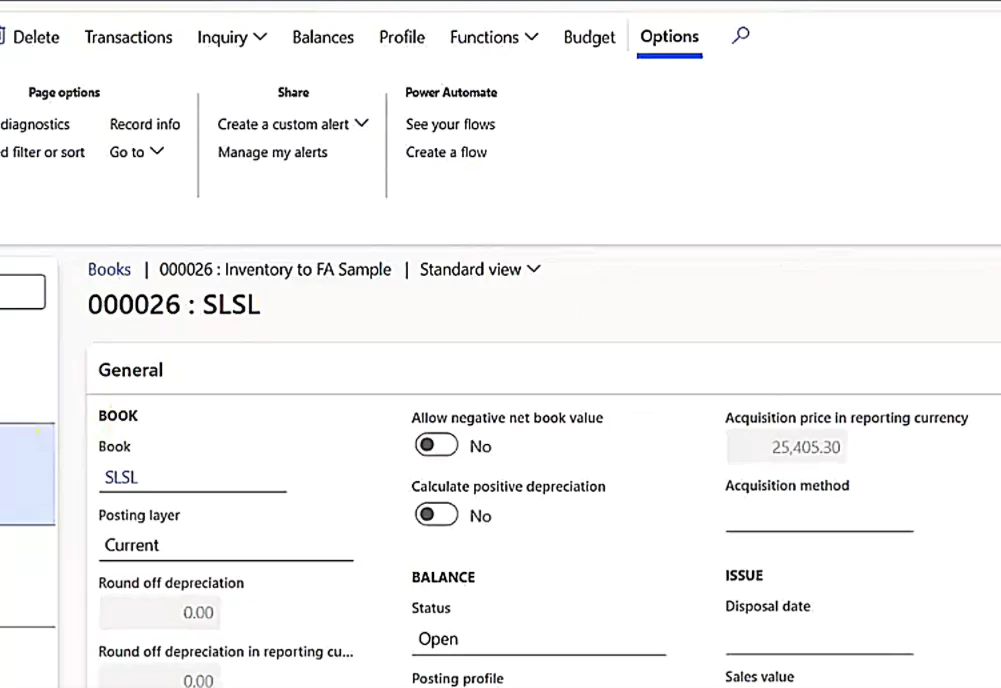The height and width of the screenshot is (688, 1001).
Task: Click the Status field showing Open
Action: 538,639
